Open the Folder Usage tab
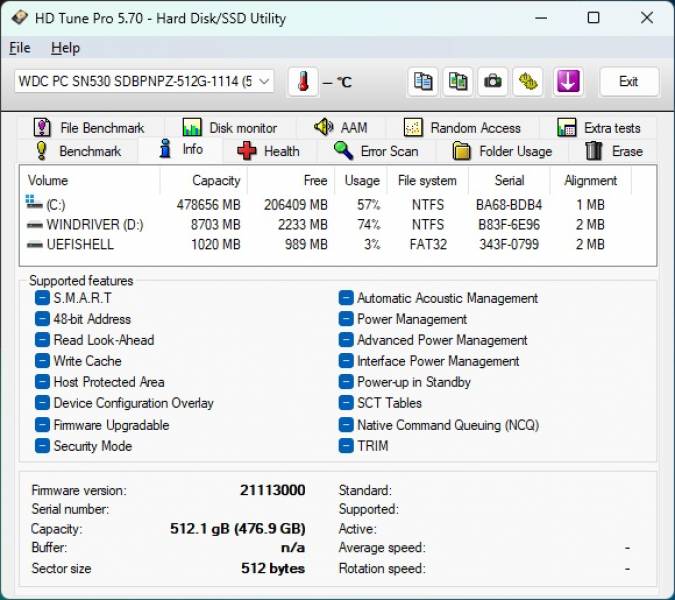The height and width of the screenshot is (600, 675). [x=503, y=151]
